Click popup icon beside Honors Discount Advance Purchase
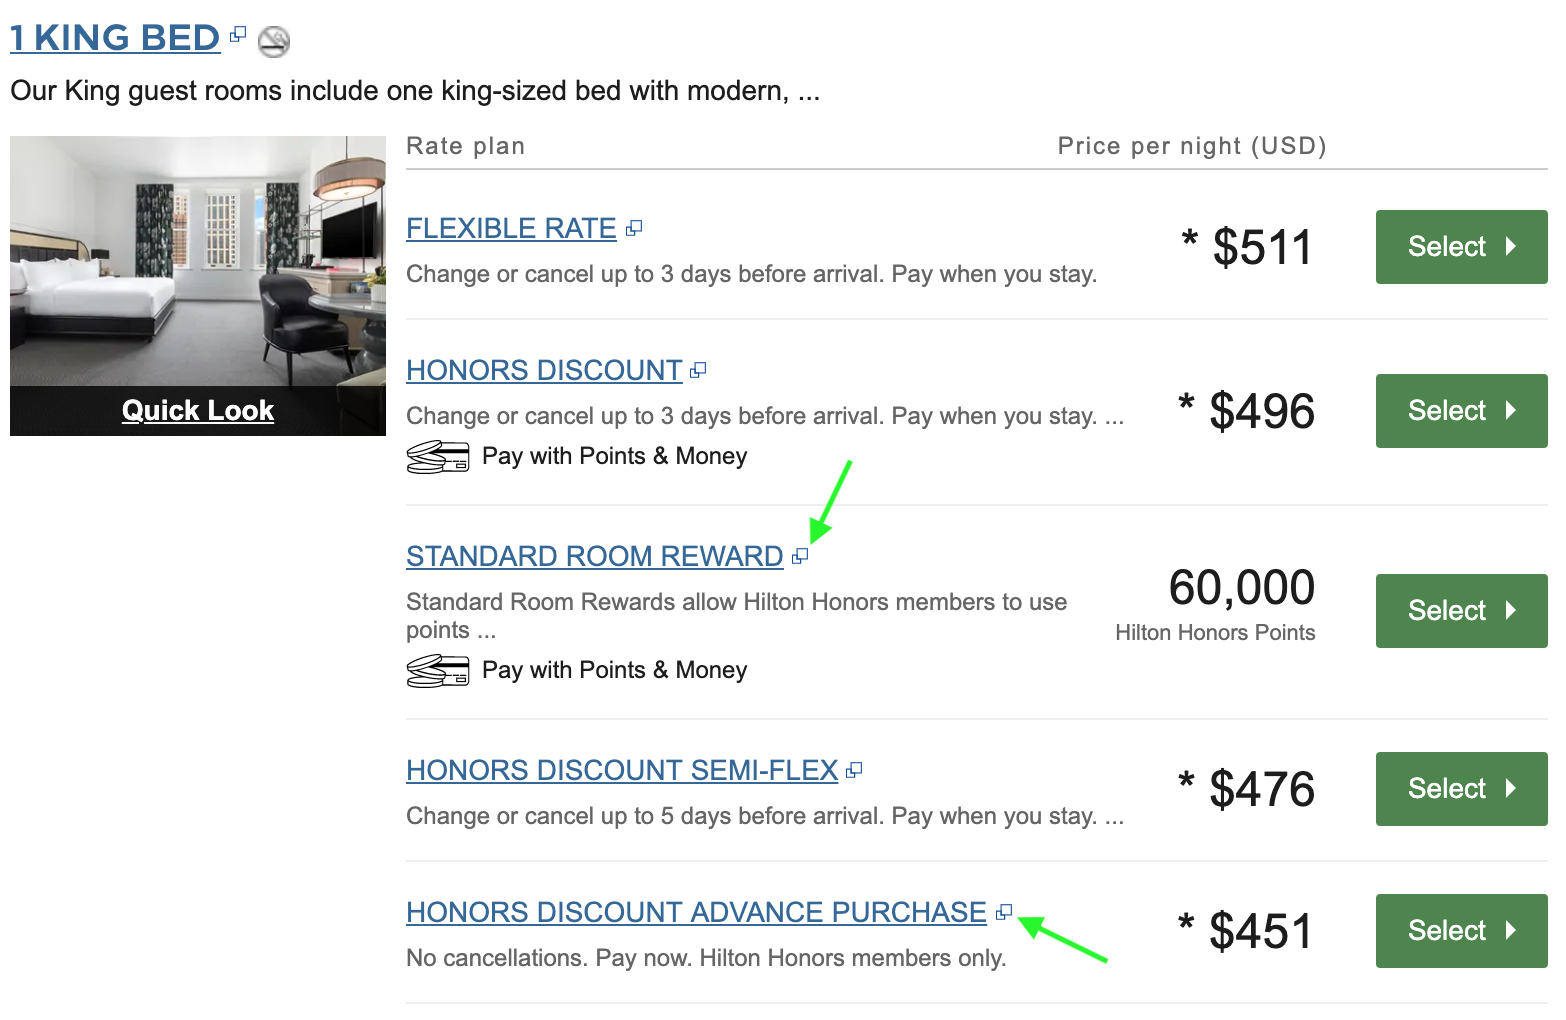 [1004, 912]
